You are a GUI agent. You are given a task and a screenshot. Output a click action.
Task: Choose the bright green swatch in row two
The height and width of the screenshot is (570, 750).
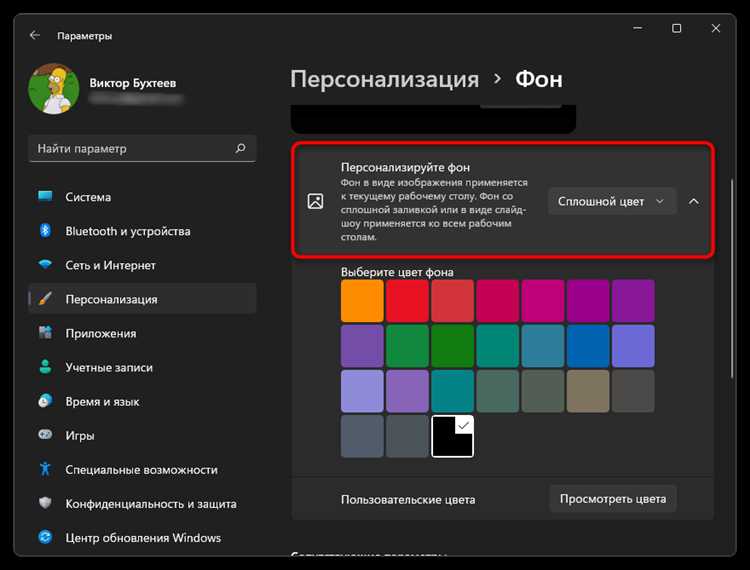point(407,346)
